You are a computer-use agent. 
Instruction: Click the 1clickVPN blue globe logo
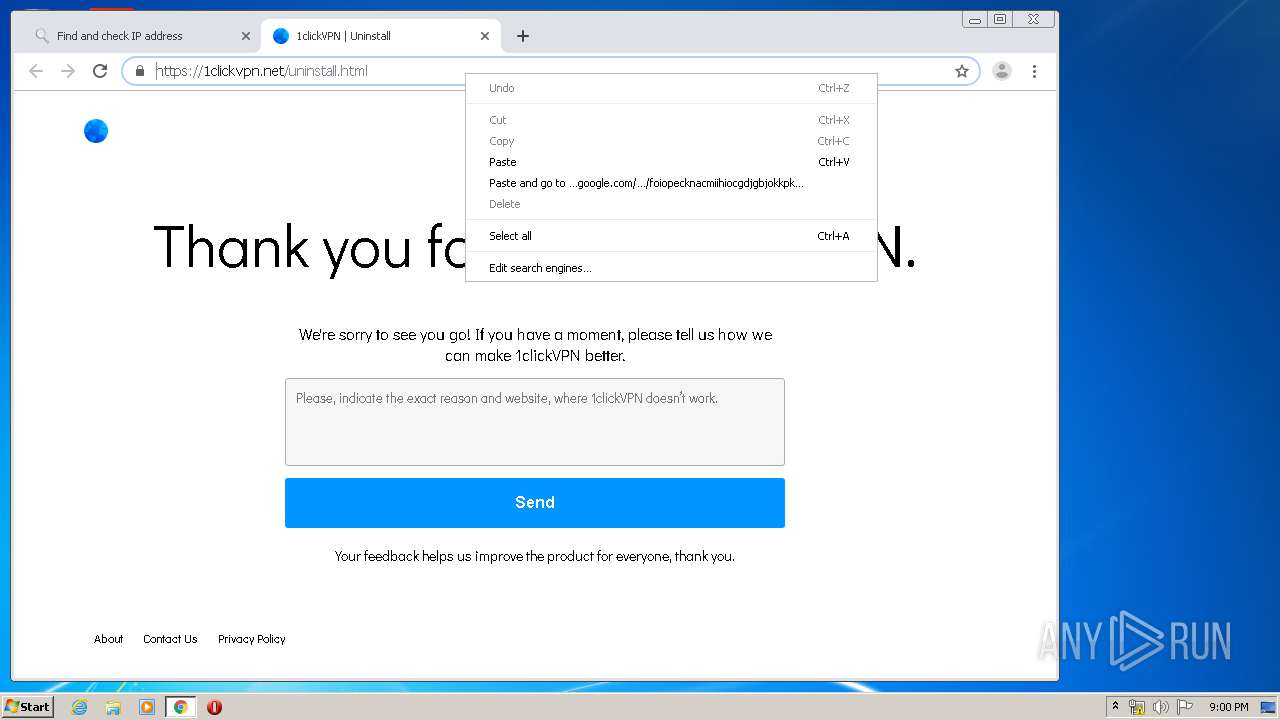96,131
